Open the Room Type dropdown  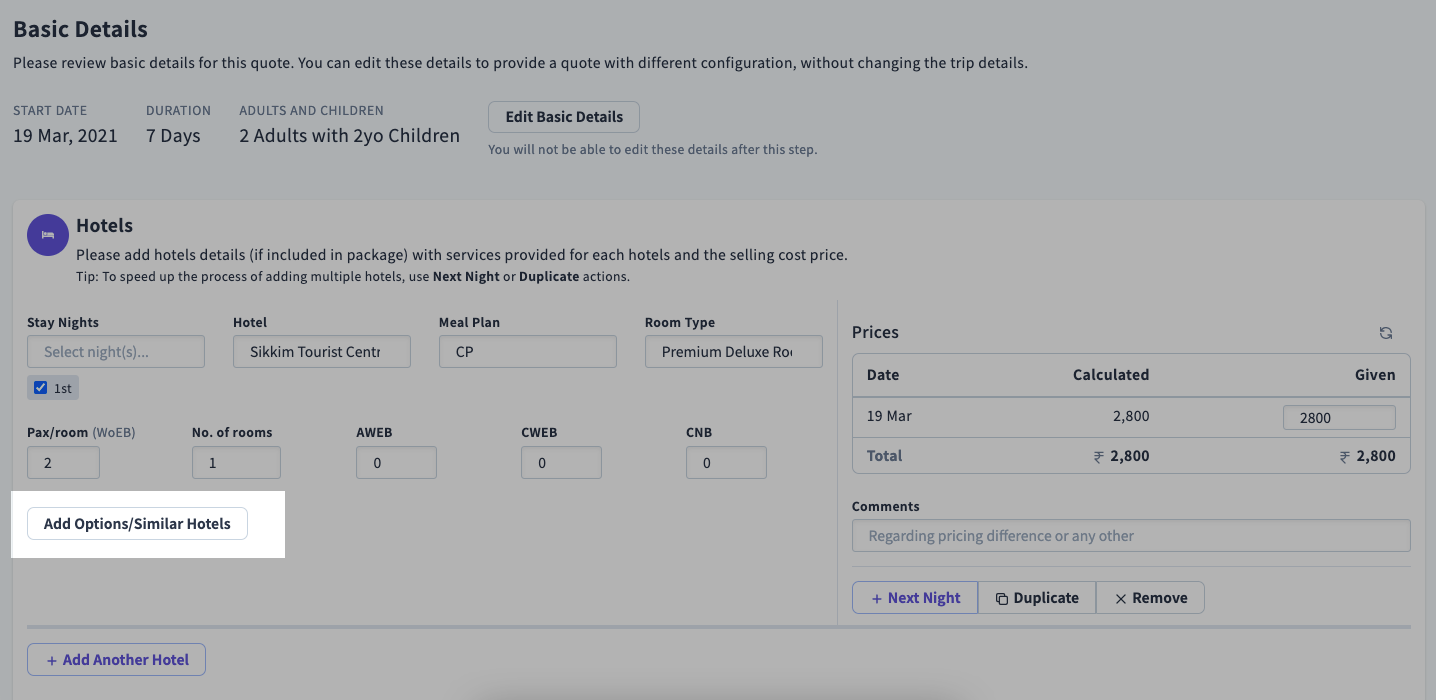click(x=733, y=351)
